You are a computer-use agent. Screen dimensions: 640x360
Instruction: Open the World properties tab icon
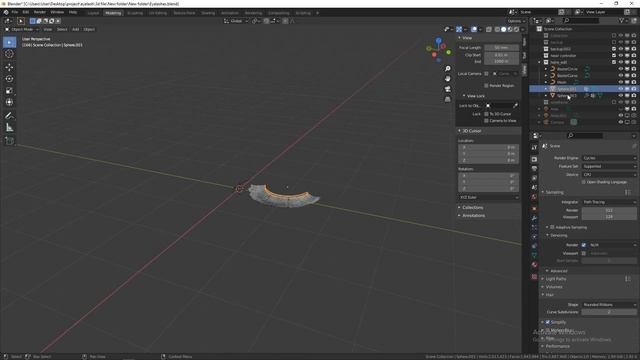tap(534, 197)
